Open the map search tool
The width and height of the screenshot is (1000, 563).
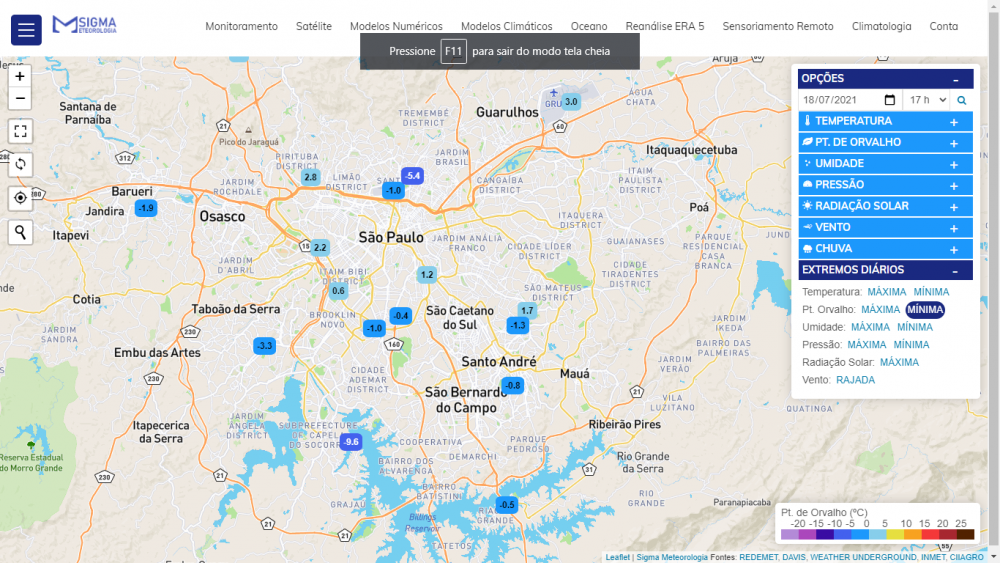20,232
